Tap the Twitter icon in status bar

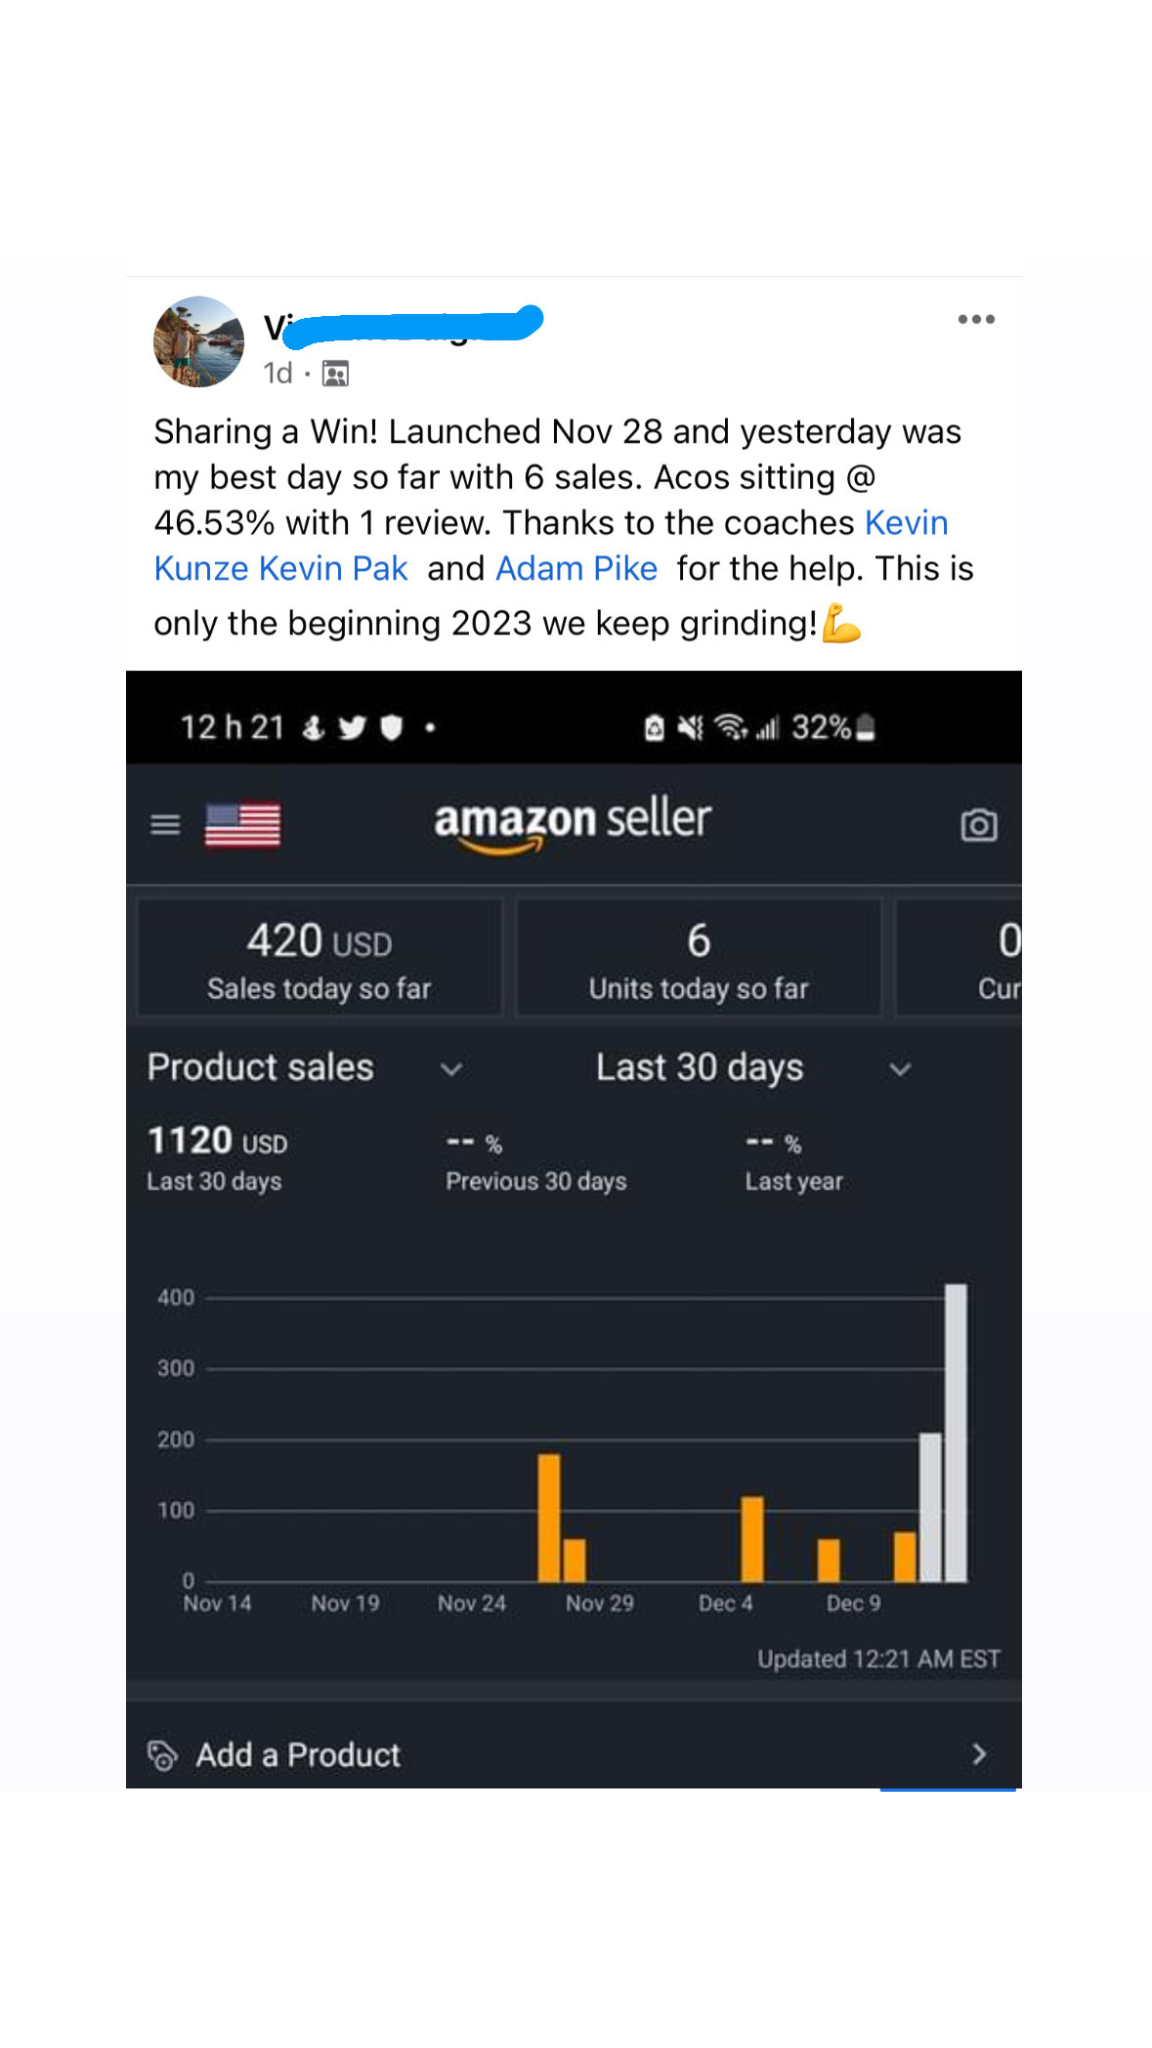tap(352, 728)
